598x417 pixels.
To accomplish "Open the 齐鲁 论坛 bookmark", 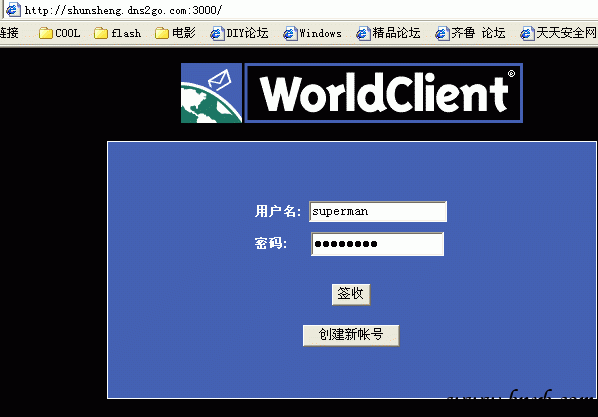I will click(x=471, y=33).
